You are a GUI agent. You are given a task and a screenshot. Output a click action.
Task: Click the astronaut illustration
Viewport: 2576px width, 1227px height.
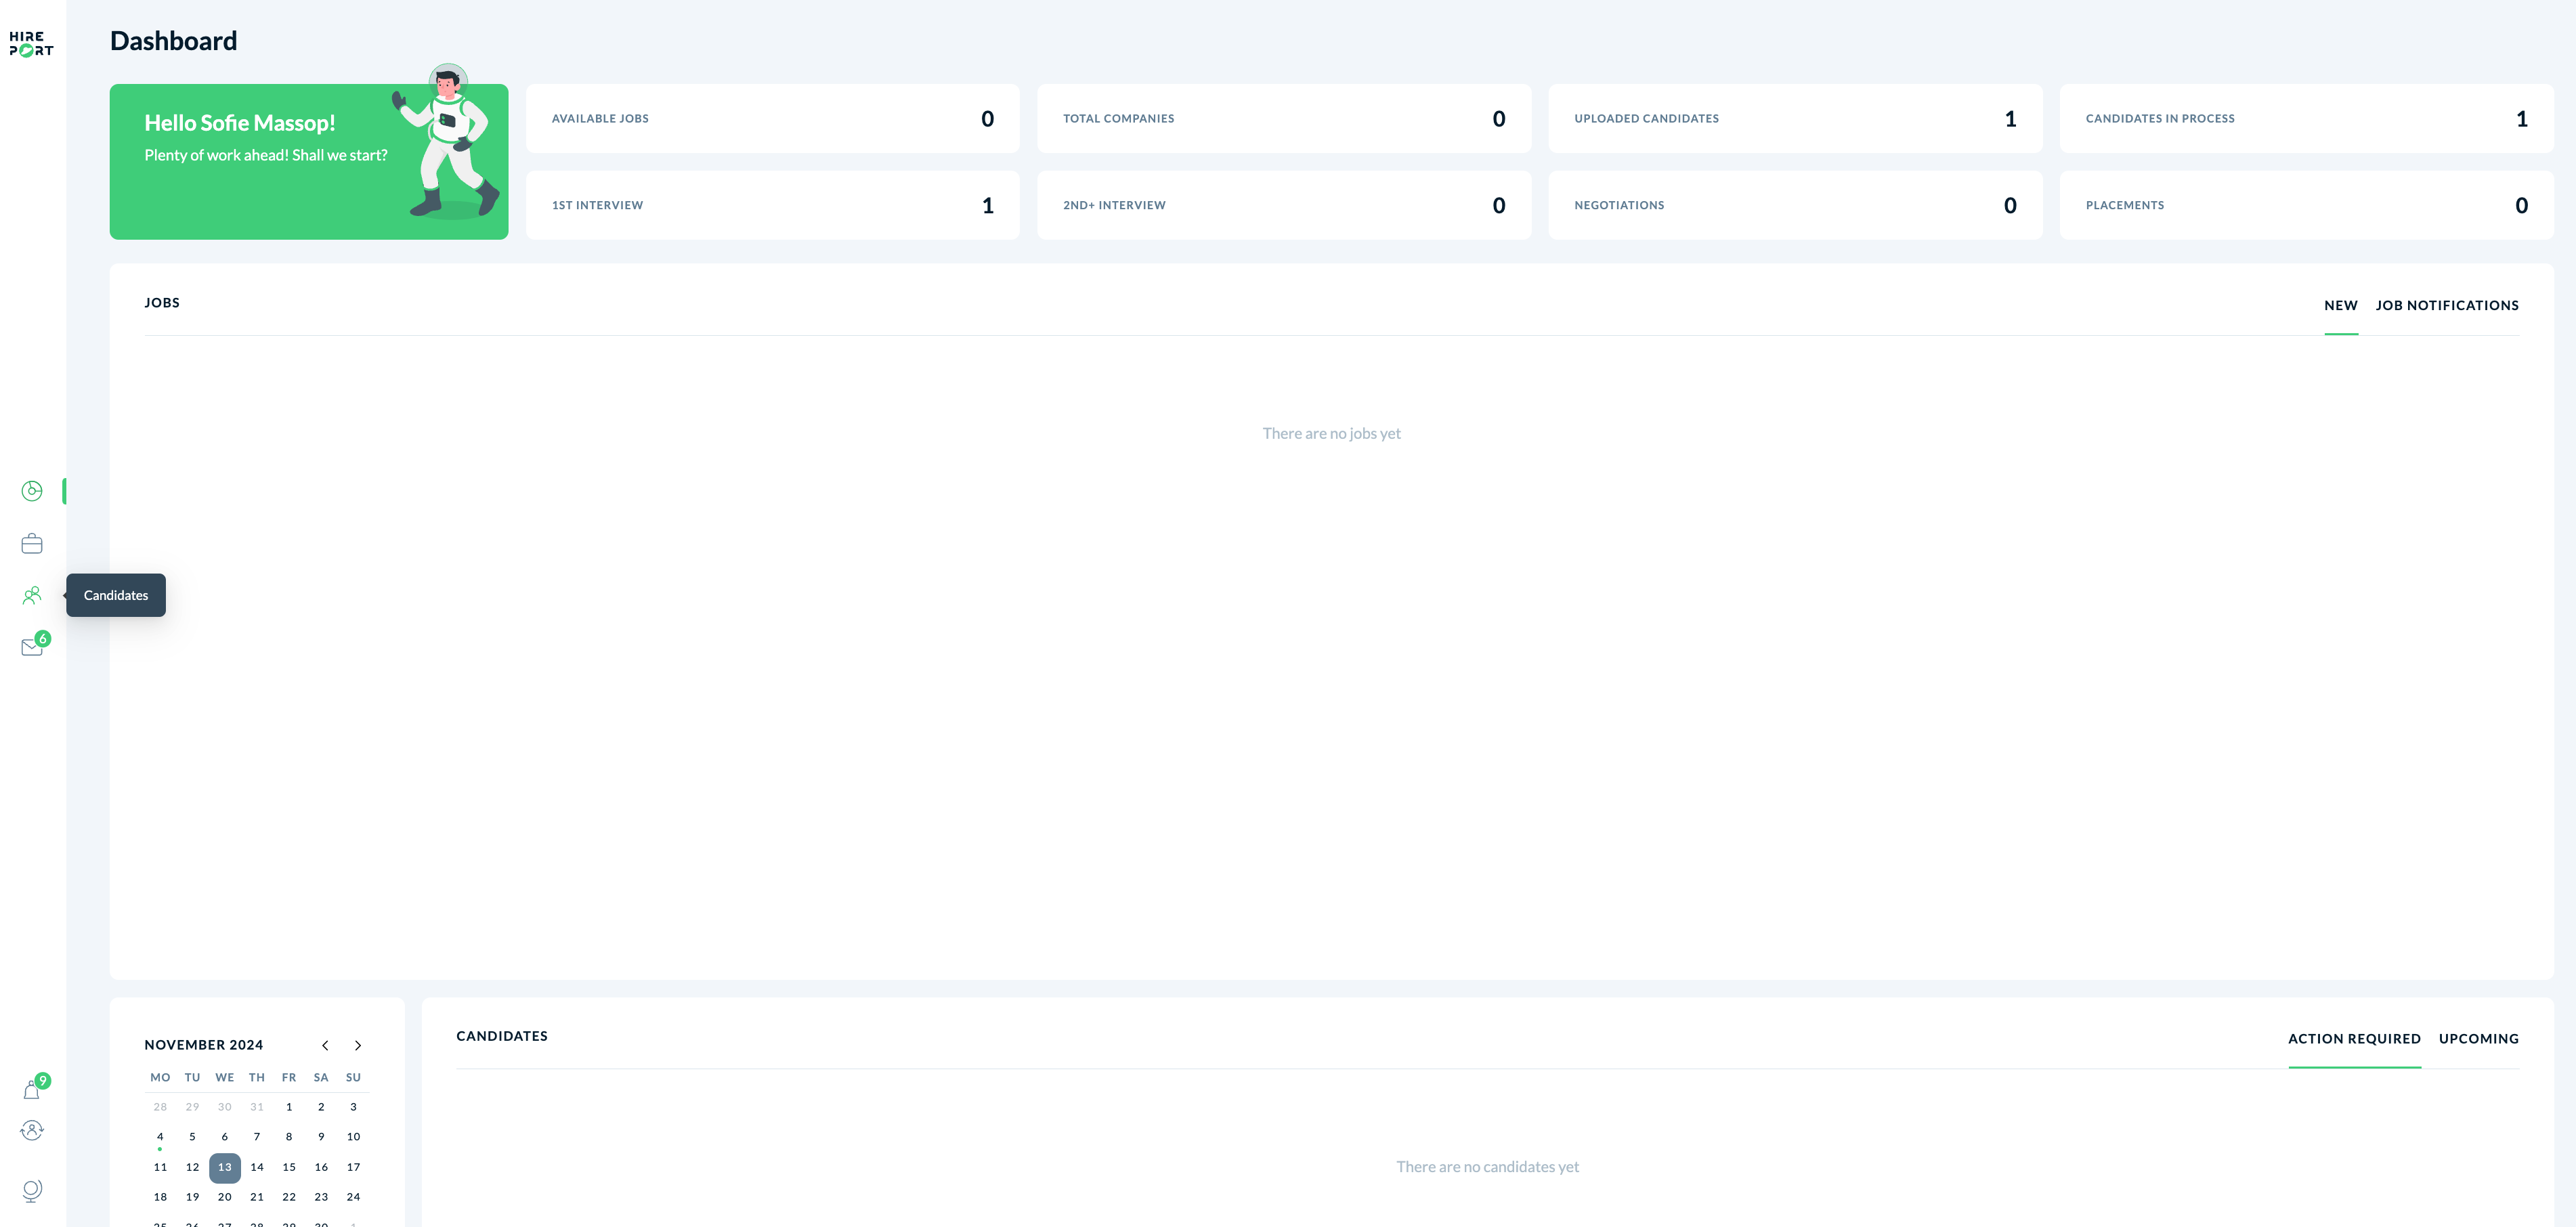pos(446,142)
